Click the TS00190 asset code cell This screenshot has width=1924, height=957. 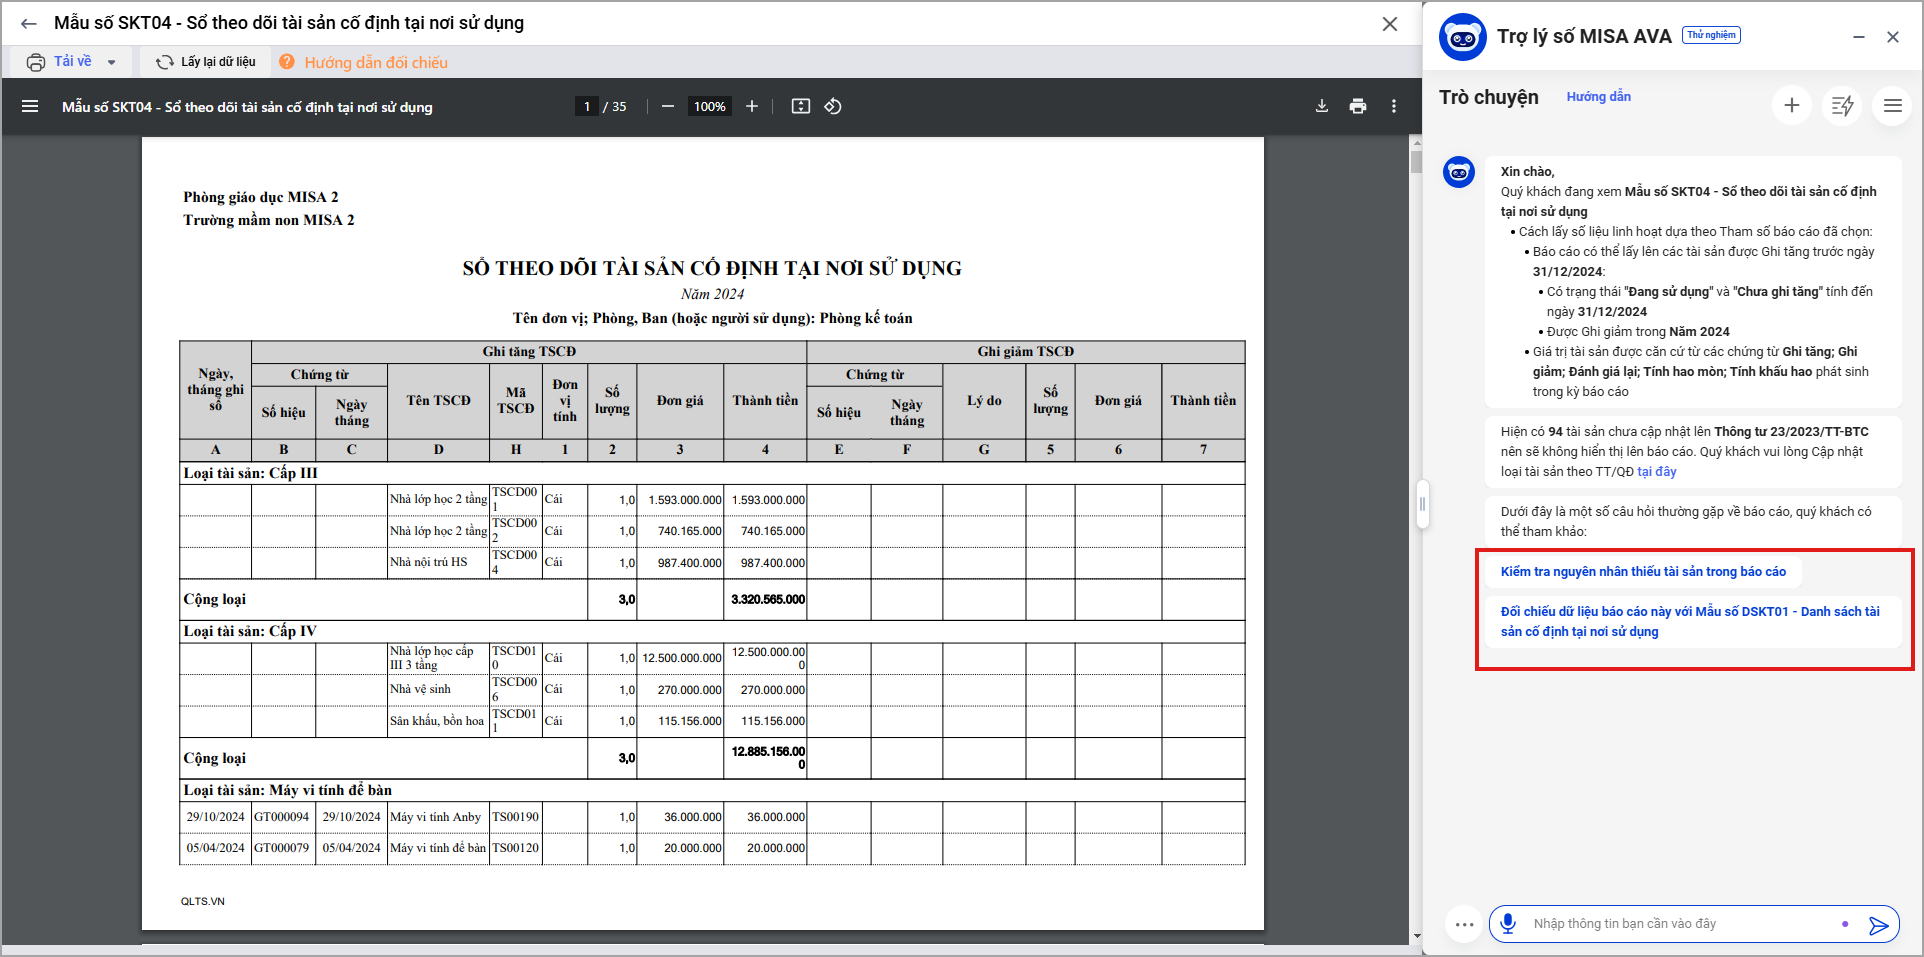point(515,818)
